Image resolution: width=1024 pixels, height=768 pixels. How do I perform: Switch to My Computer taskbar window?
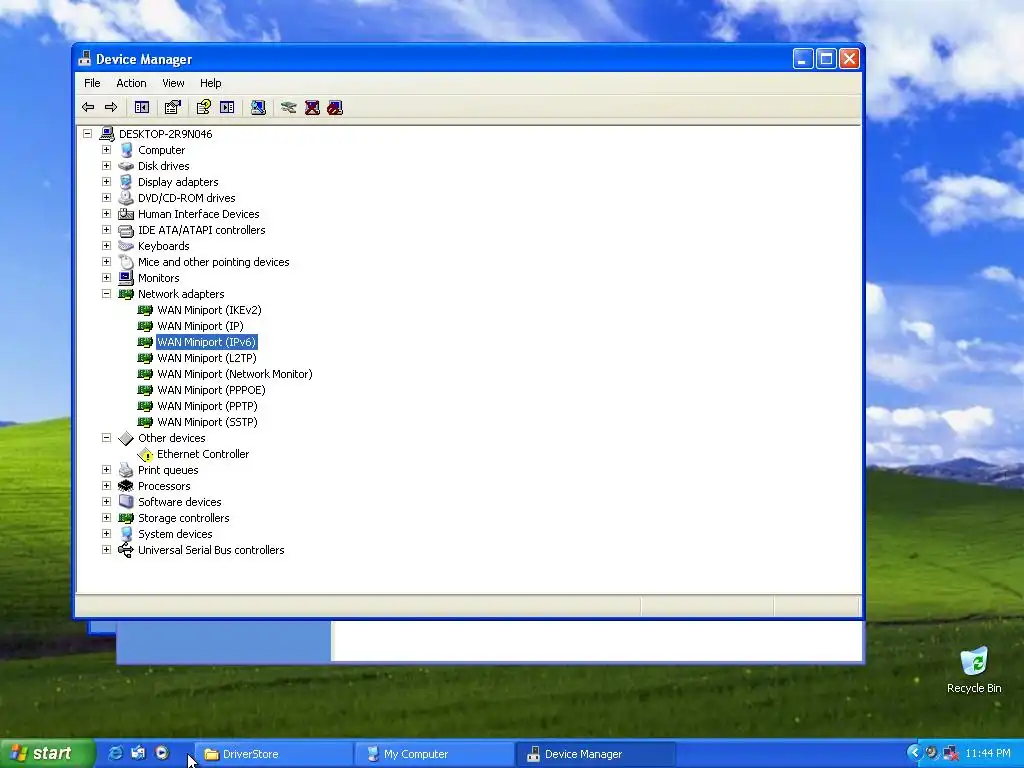coord(436,754)
